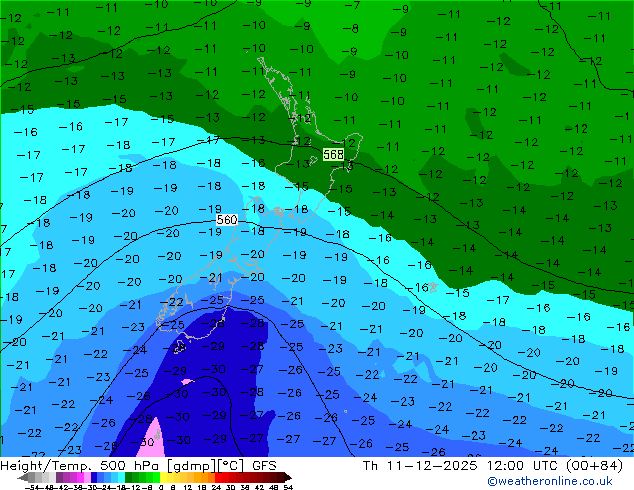Pick the bright yellow swatch in temperature legend
The width and height of the screenshot is (634, 490).
click(x=163, y=477)
